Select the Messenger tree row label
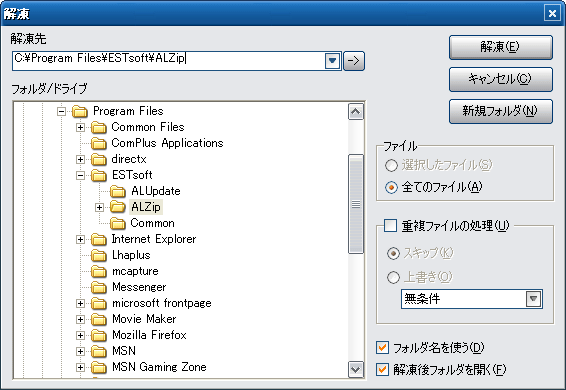Image resolution: width=566 pixels, height=390 pixels. tap(139, 287)
